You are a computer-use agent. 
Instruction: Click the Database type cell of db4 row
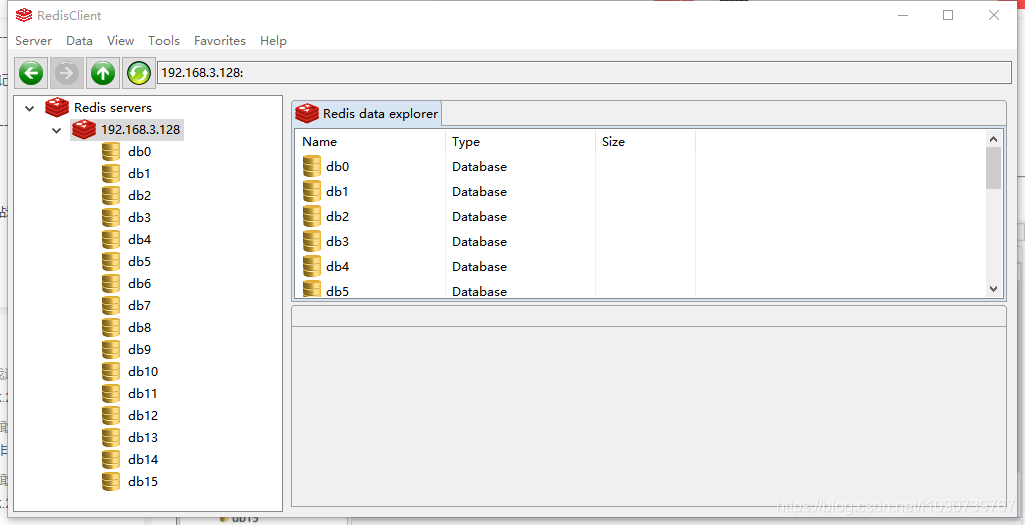point(479,267)
